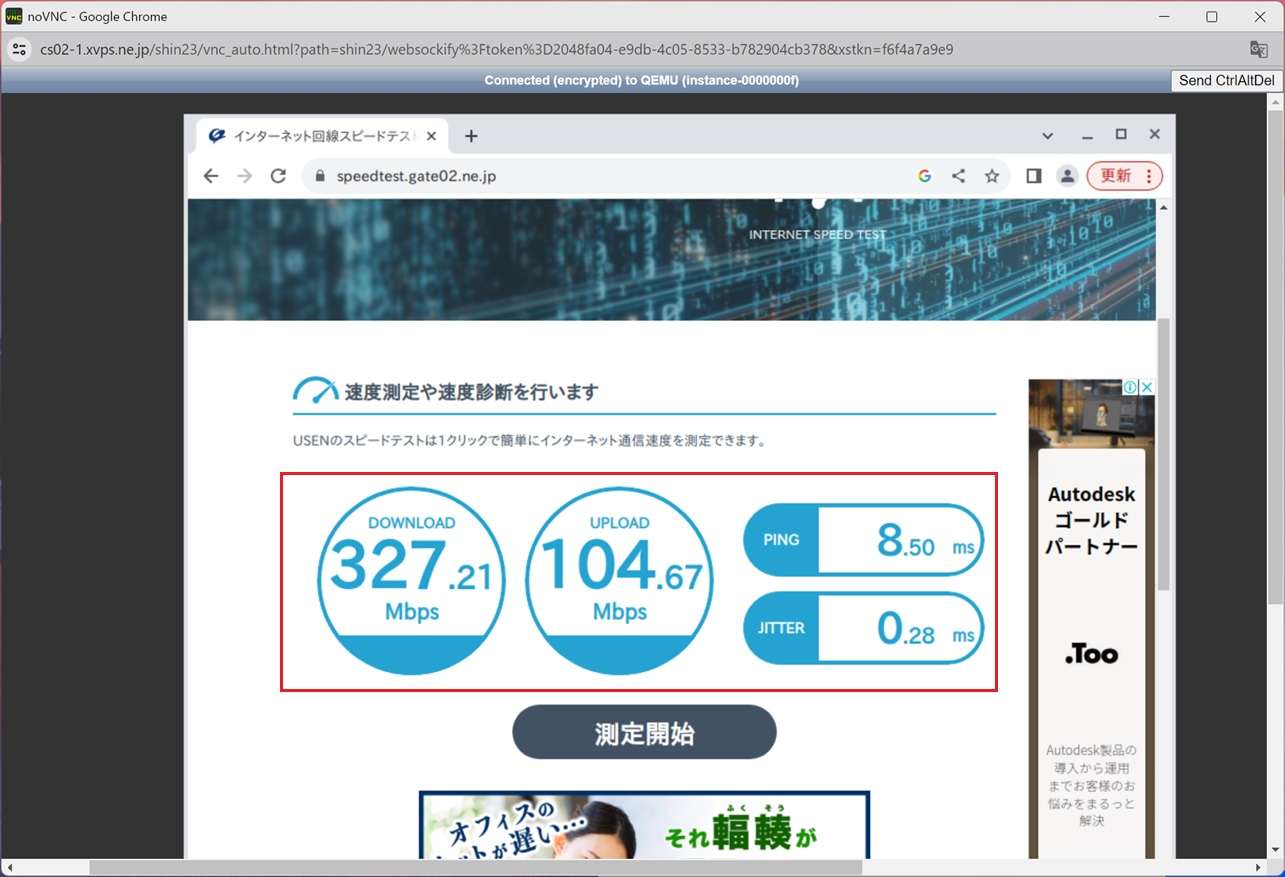Screen dimensions: 1285x877
Task: Click the PING 8.50 ms readout
Action: tap(864, 540)
